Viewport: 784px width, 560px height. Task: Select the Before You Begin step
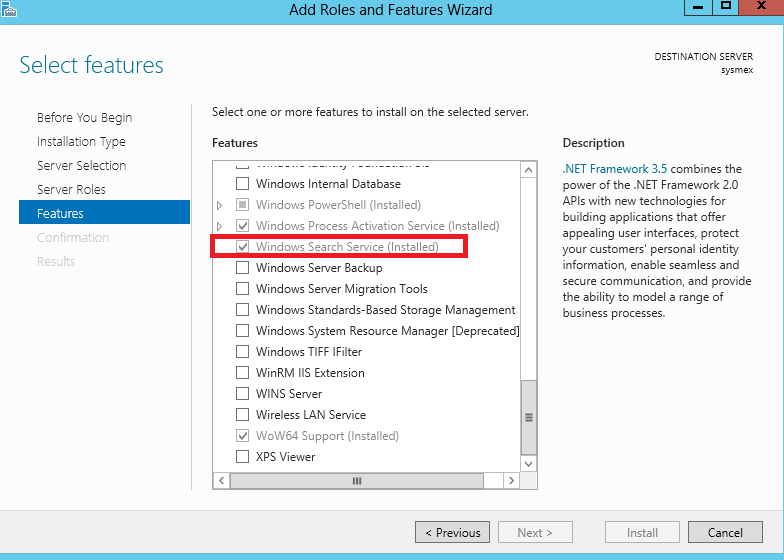click(84, 118)
